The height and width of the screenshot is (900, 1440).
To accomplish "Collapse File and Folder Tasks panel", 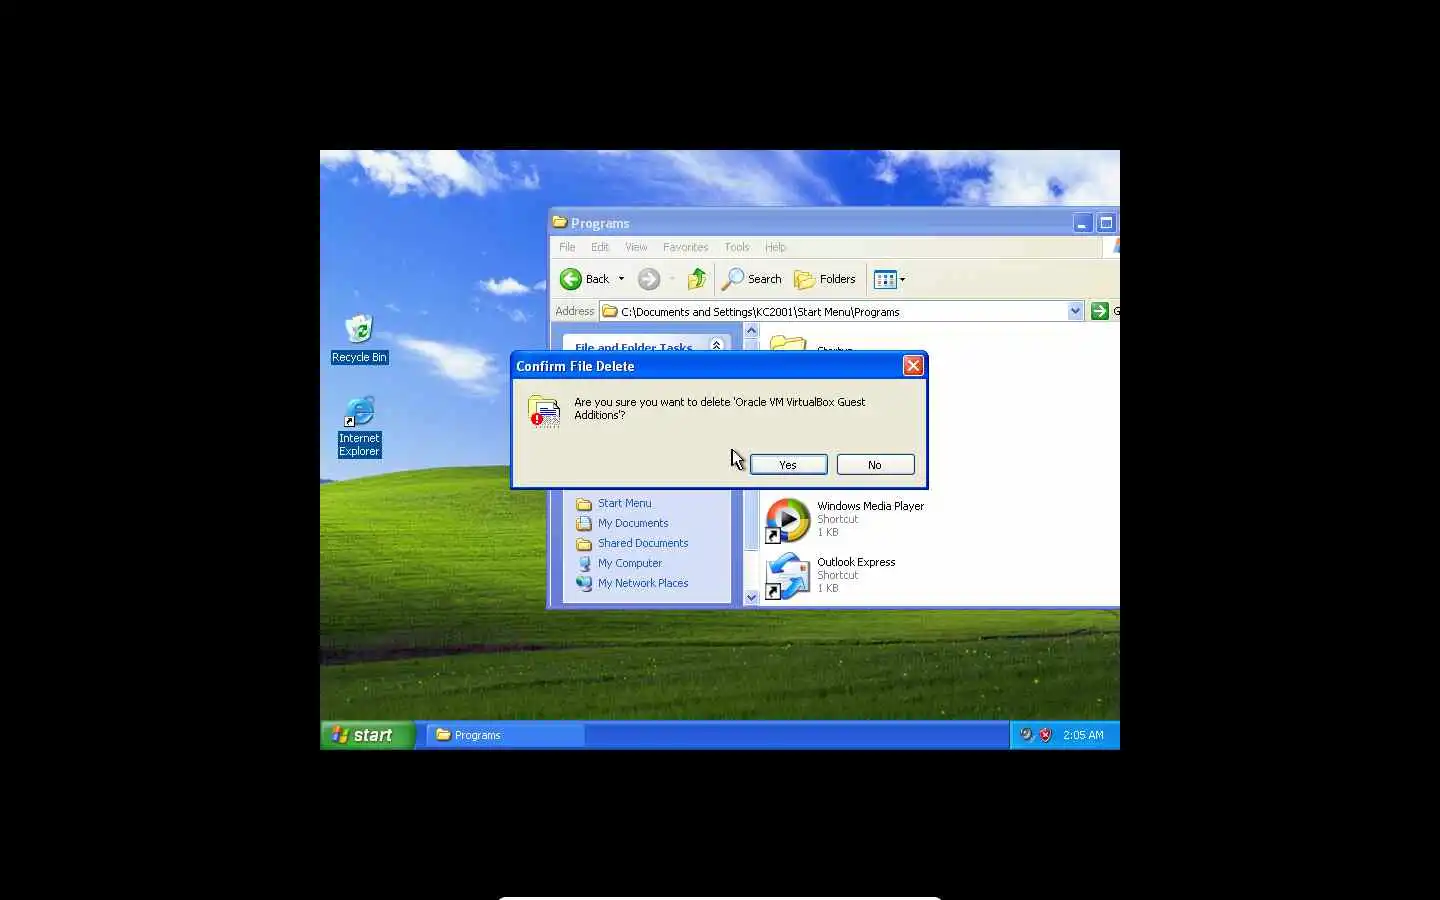I will pos(716,345).
